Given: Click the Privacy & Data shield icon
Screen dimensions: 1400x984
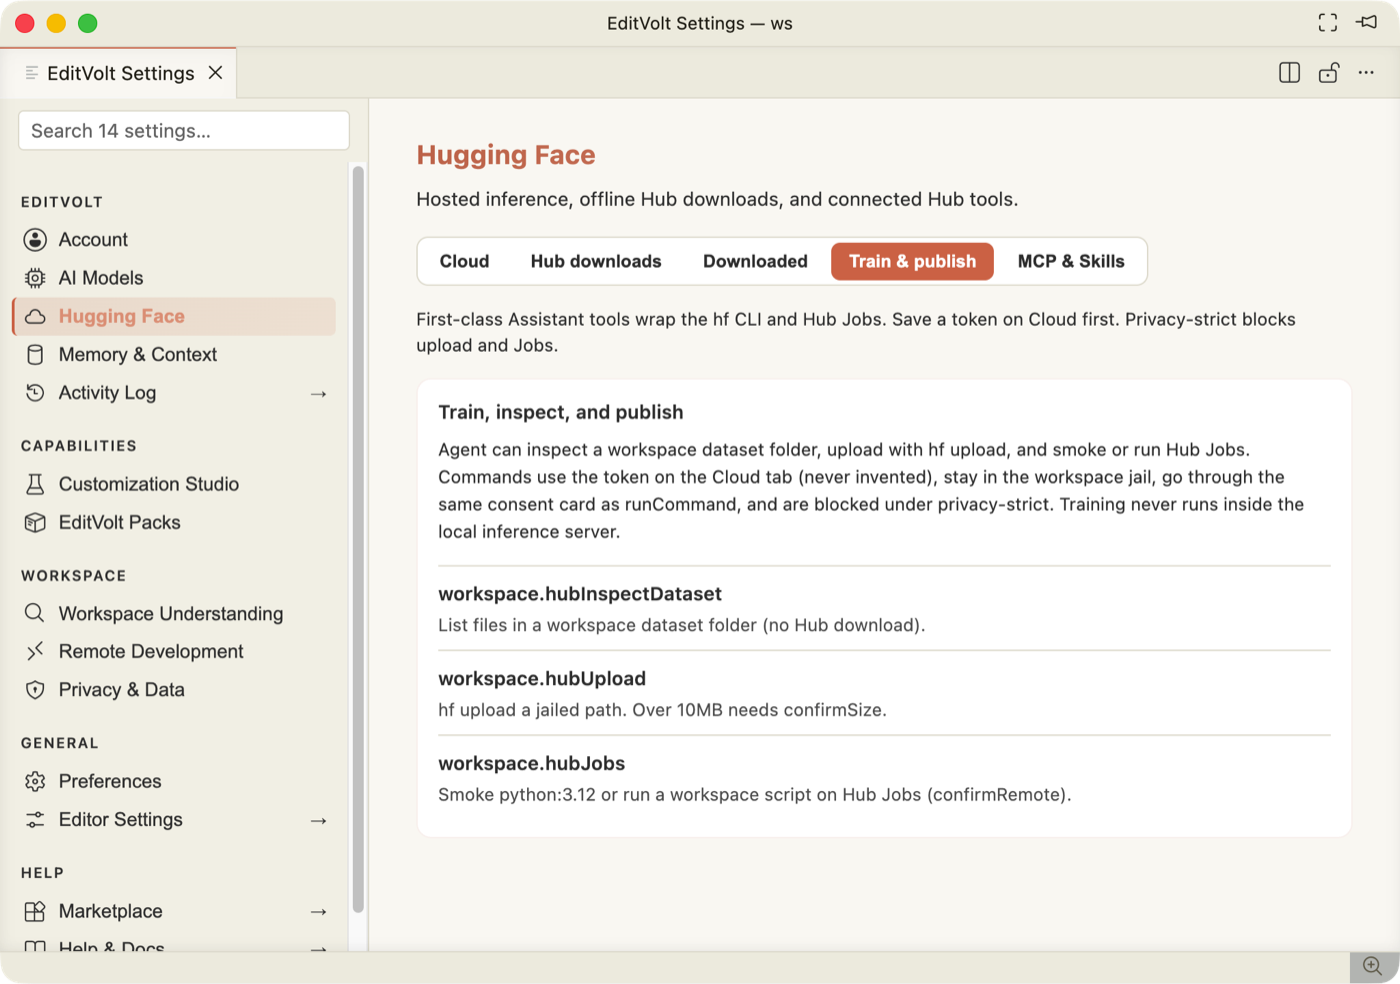Looking at the screenshot, I should [35, 690].
